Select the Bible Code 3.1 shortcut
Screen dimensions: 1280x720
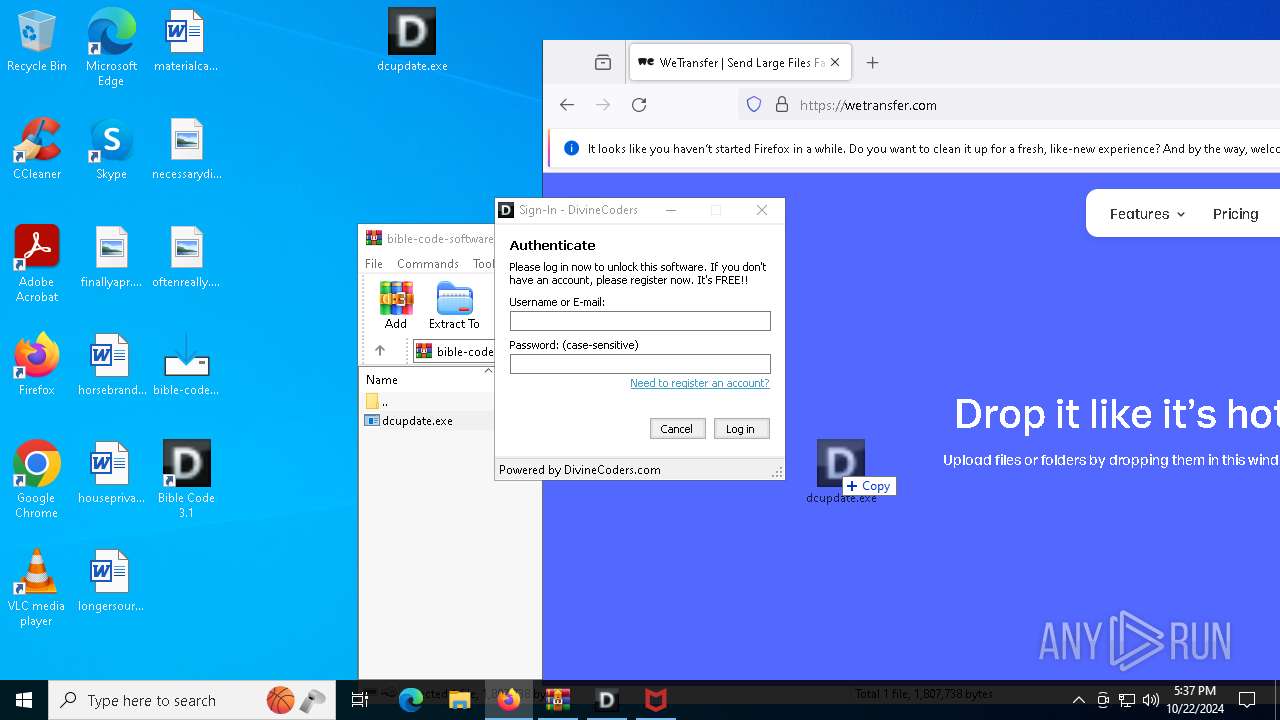(x=186, y=480)
